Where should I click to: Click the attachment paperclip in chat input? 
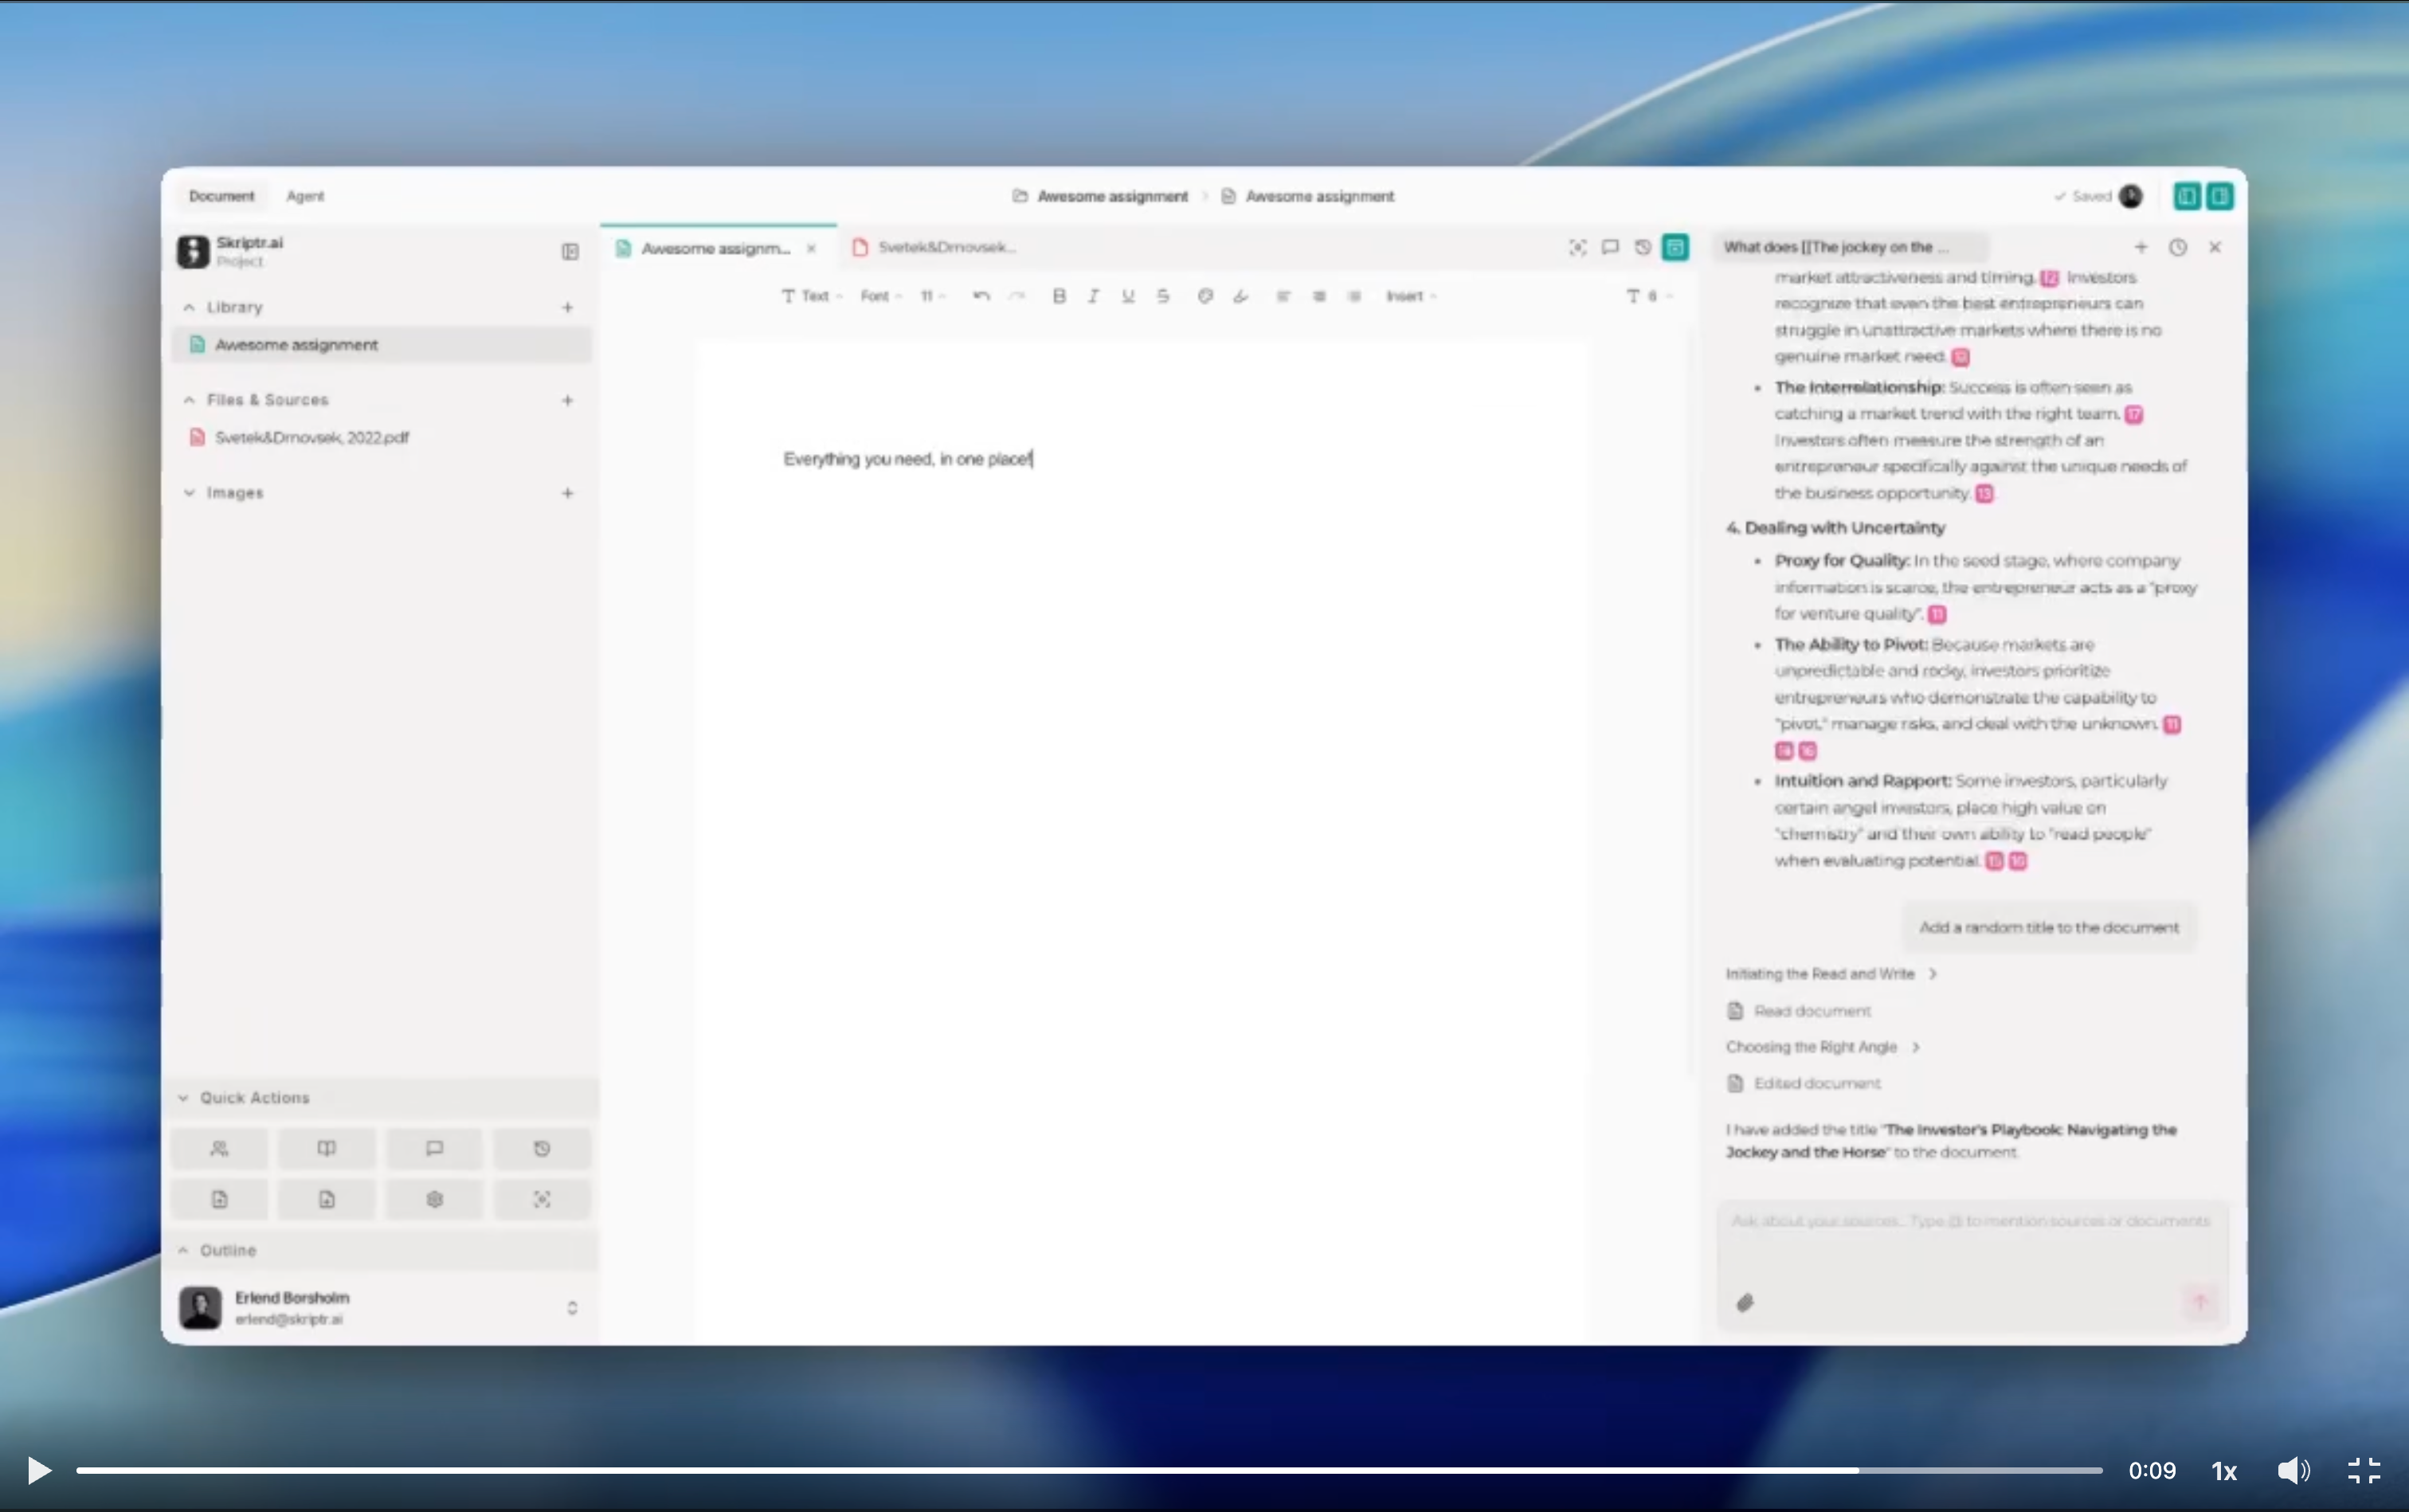(x=1745, y=1302)
